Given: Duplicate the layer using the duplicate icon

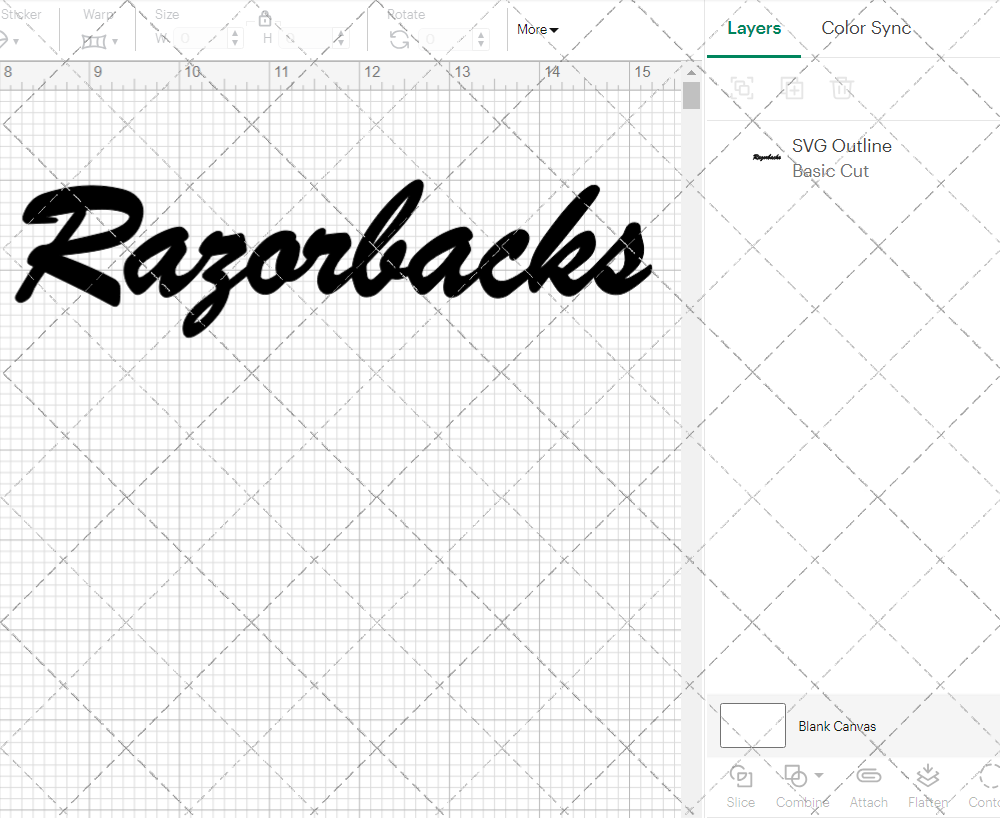Looking at the screenshot, I should tap(793, 88).
